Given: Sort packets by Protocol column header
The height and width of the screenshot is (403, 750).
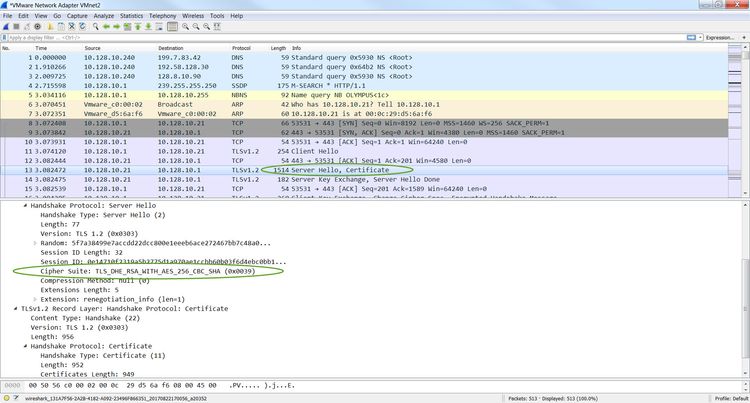Looking at the screenshot, I should (x=241, y=48).
